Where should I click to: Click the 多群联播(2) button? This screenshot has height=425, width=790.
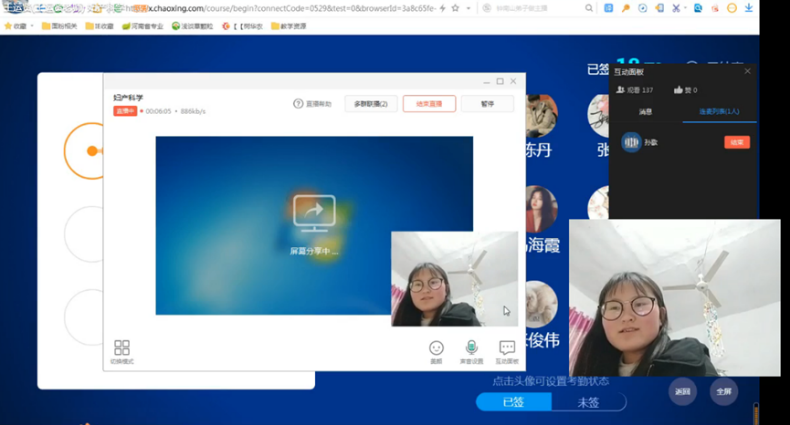point(371,104)
